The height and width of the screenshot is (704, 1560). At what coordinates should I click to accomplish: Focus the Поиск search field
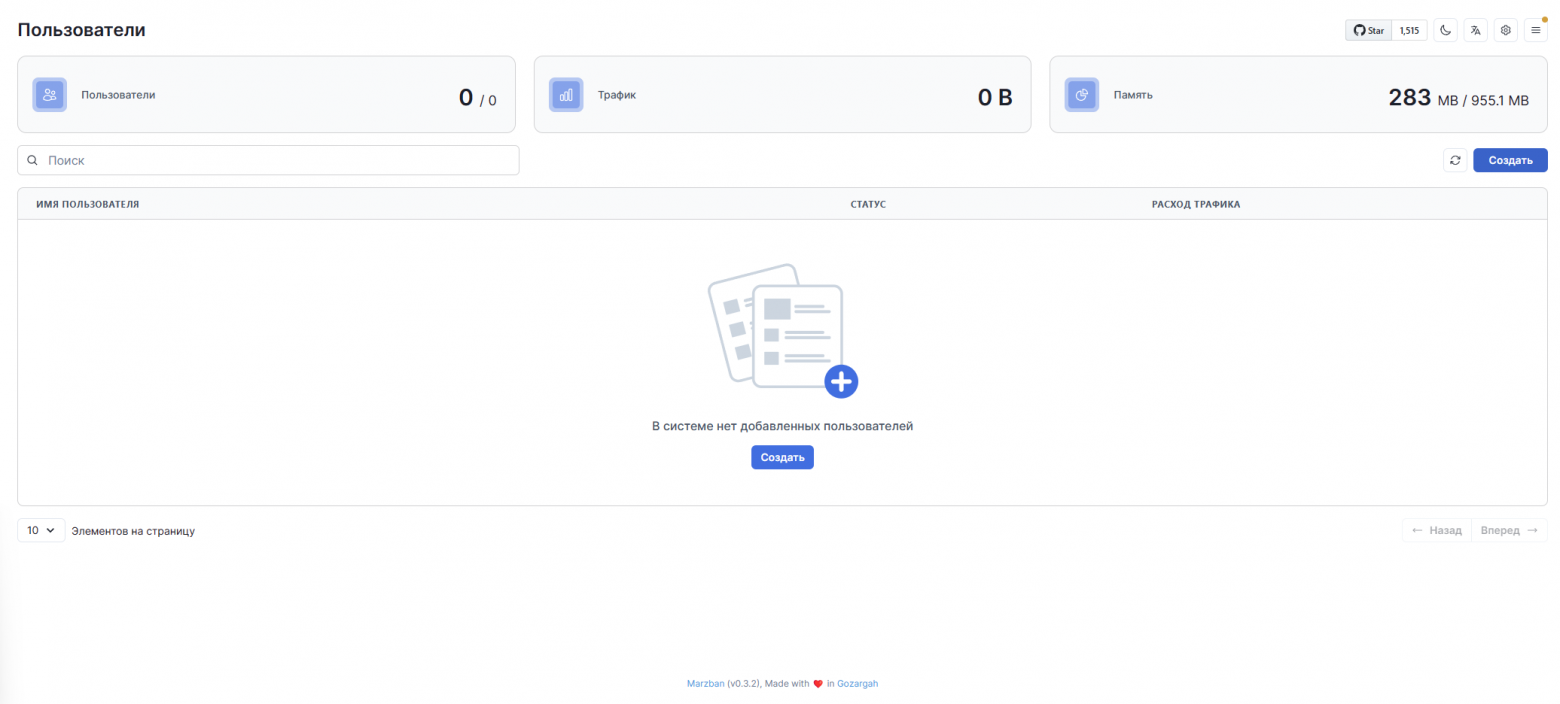tap(280, 160)
